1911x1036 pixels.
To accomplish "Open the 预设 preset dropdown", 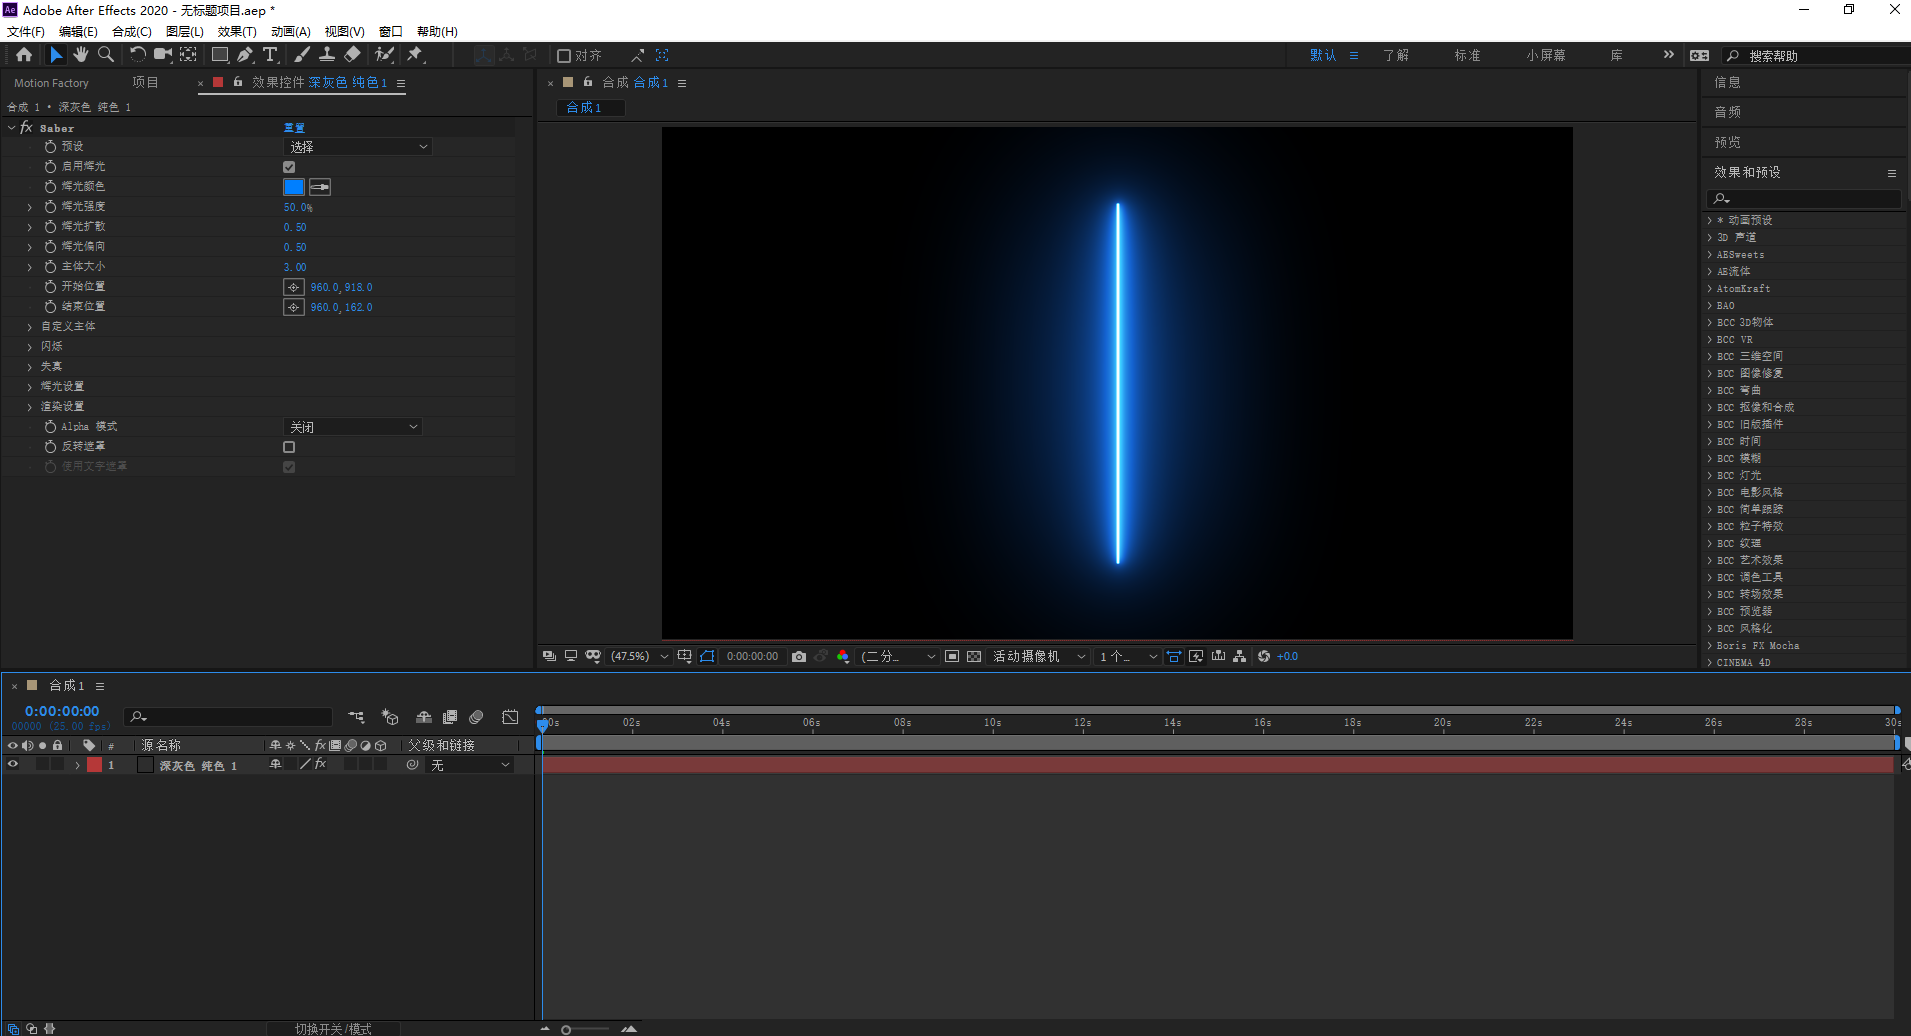I will 358,147.
